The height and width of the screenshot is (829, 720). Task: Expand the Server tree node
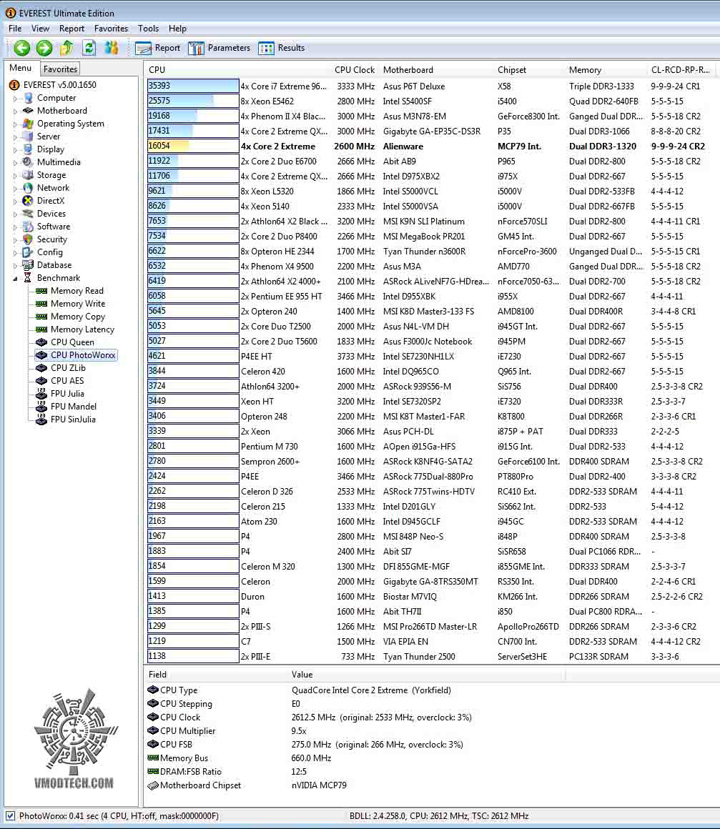click(15, 137)
